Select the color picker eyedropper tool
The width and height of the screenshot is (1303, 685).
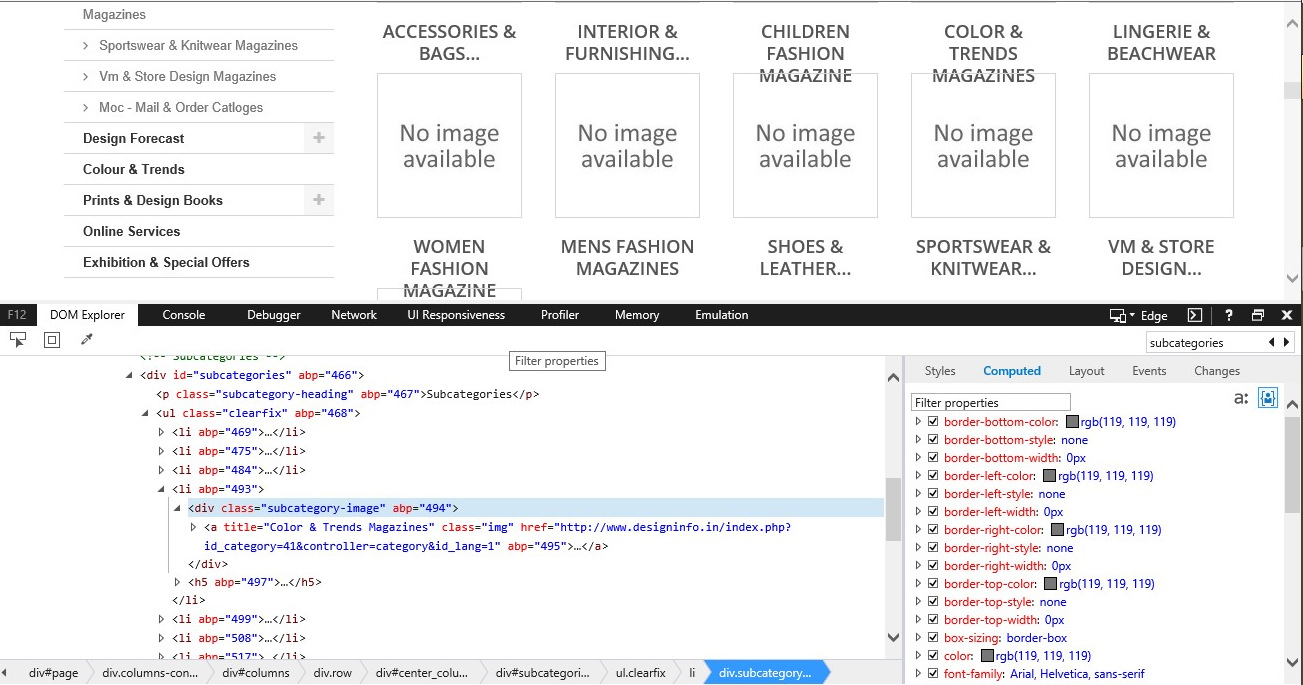pyautogui.click(x=87, y=340)
